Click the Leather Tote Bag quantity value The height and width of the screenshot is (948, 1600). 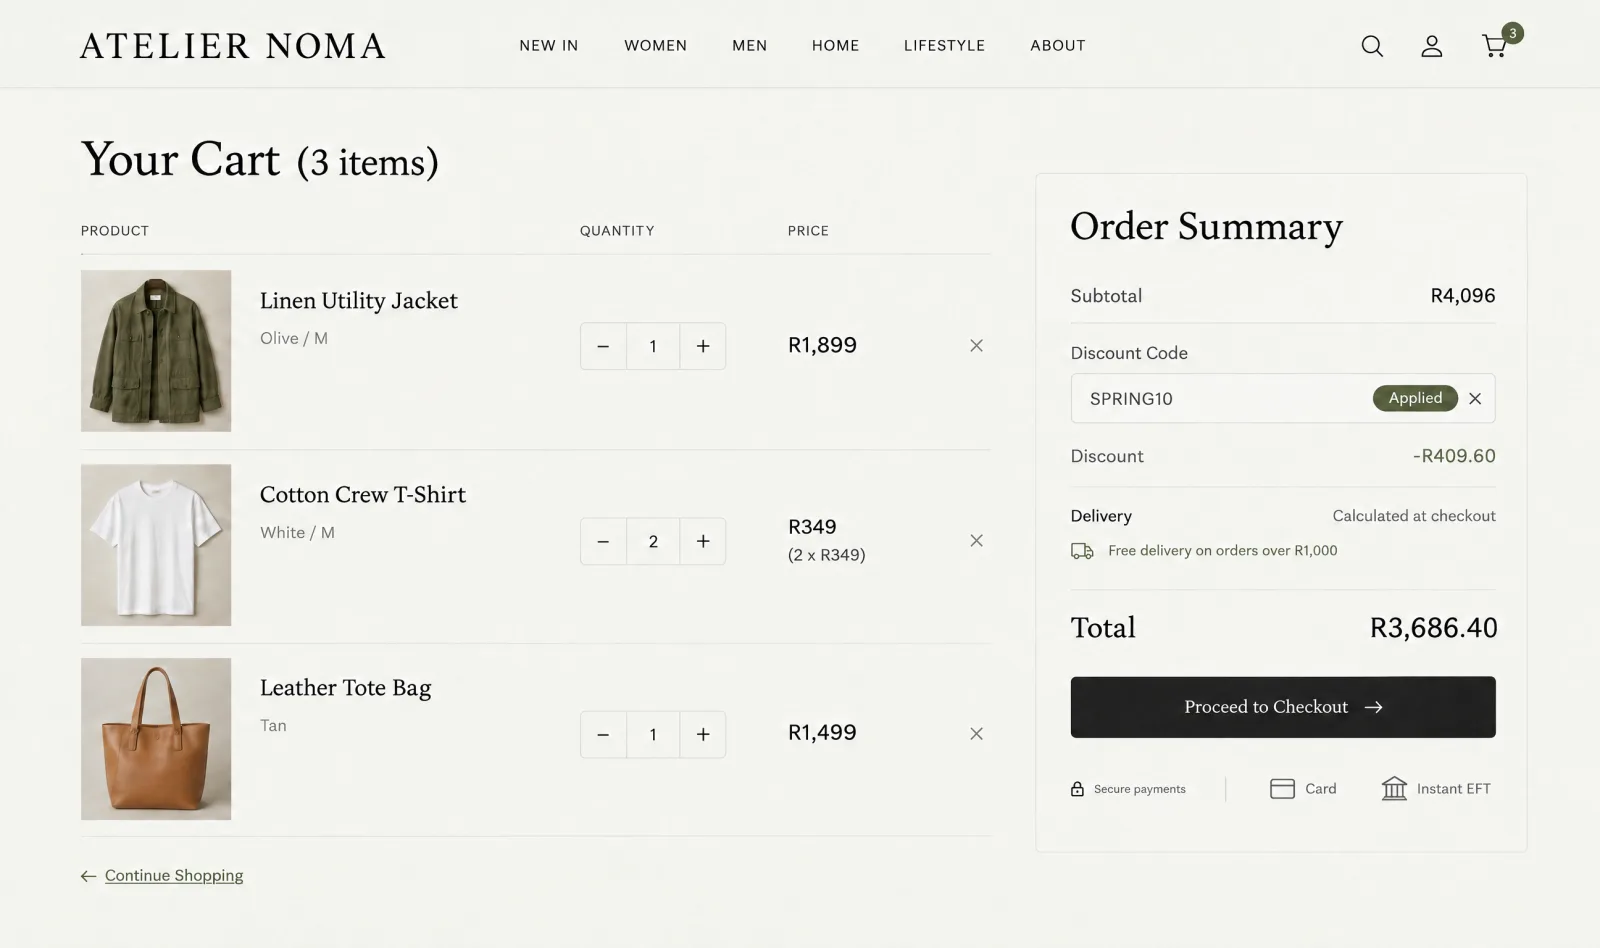coord(653,735)
